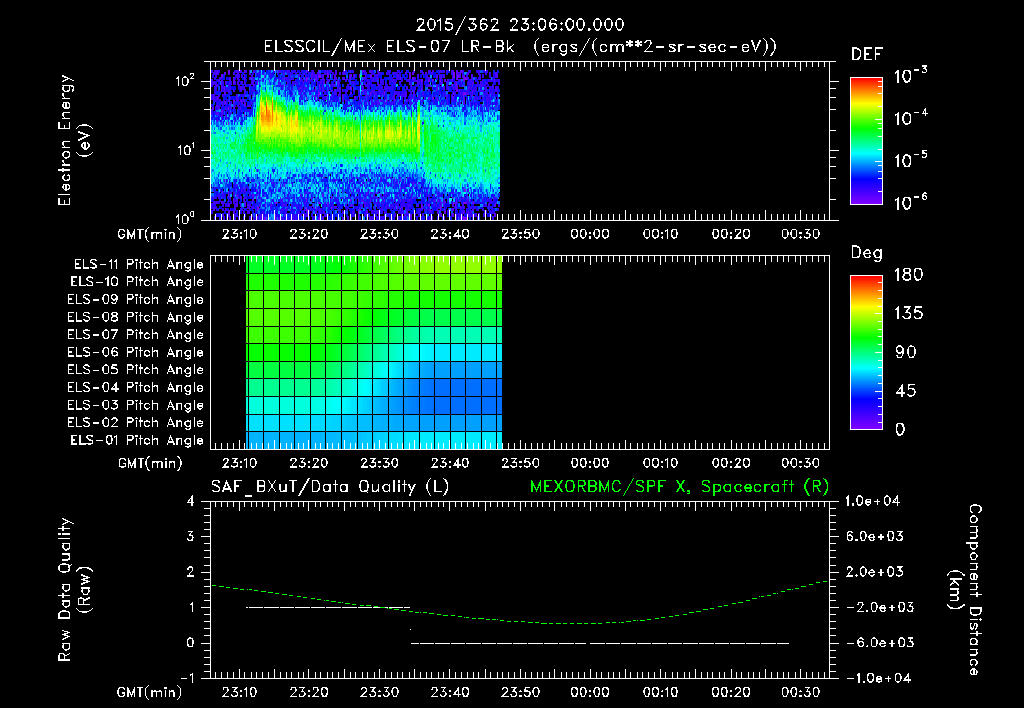Click the ELS-09 Pitch Angle row label
This screenshot has width=1024, height=708.
click(x=136, y=300)
